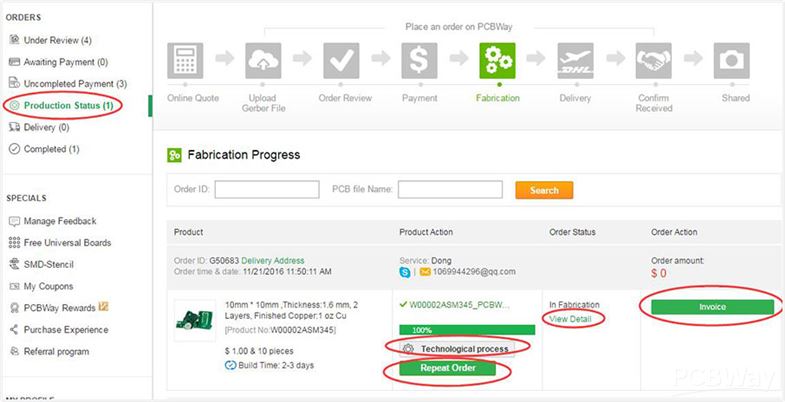Click the Shared camera icon

(x=731, y=61)
